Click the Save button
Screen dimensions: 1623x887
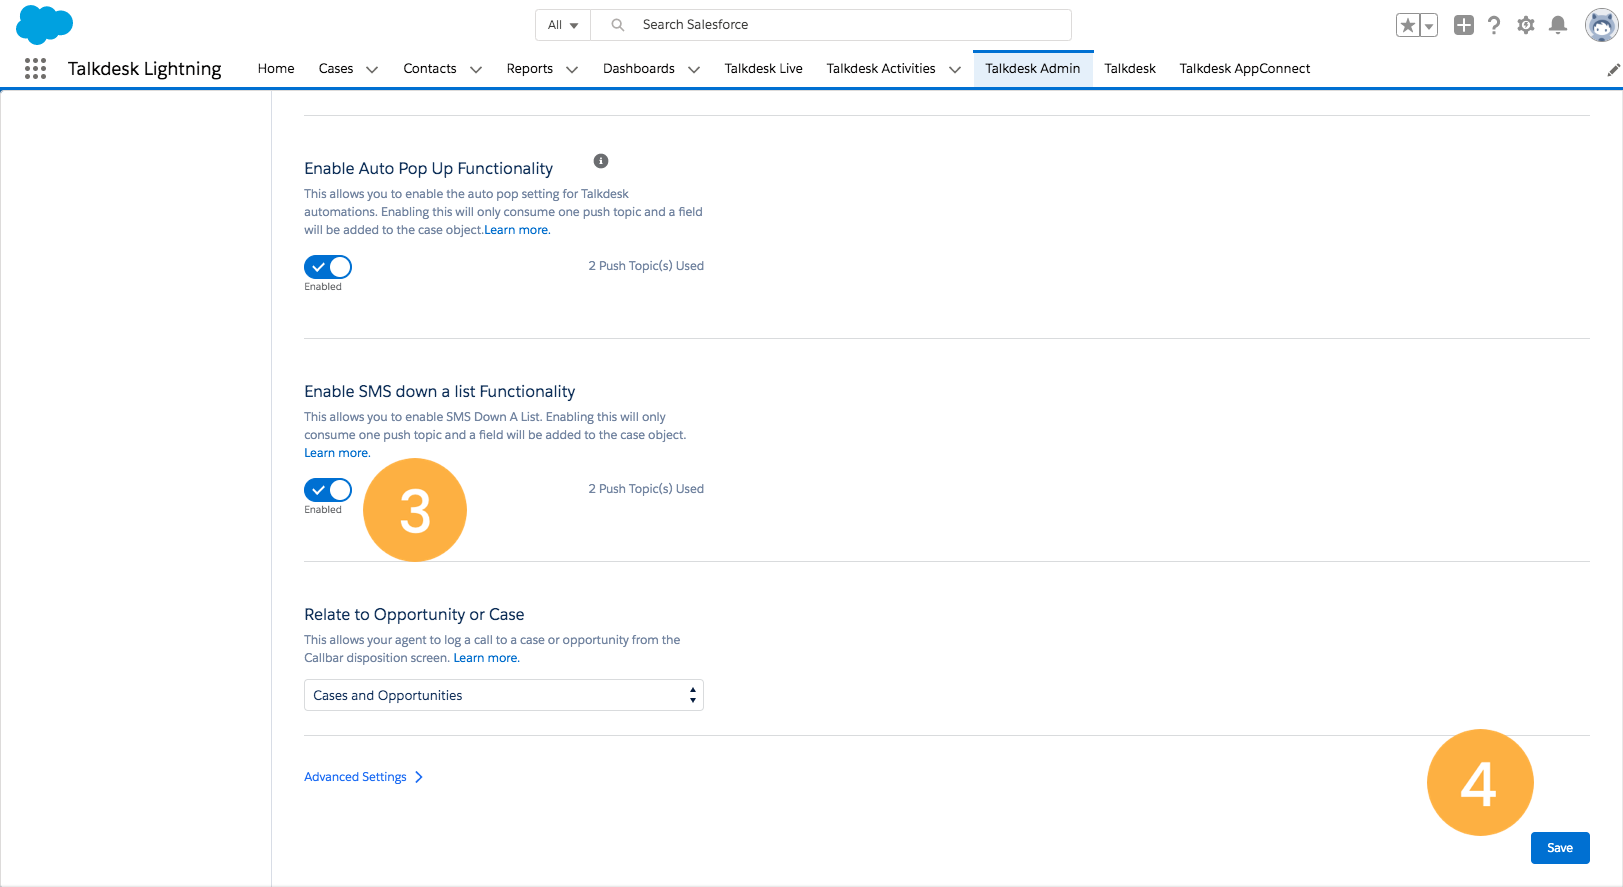click(1560, 848)
